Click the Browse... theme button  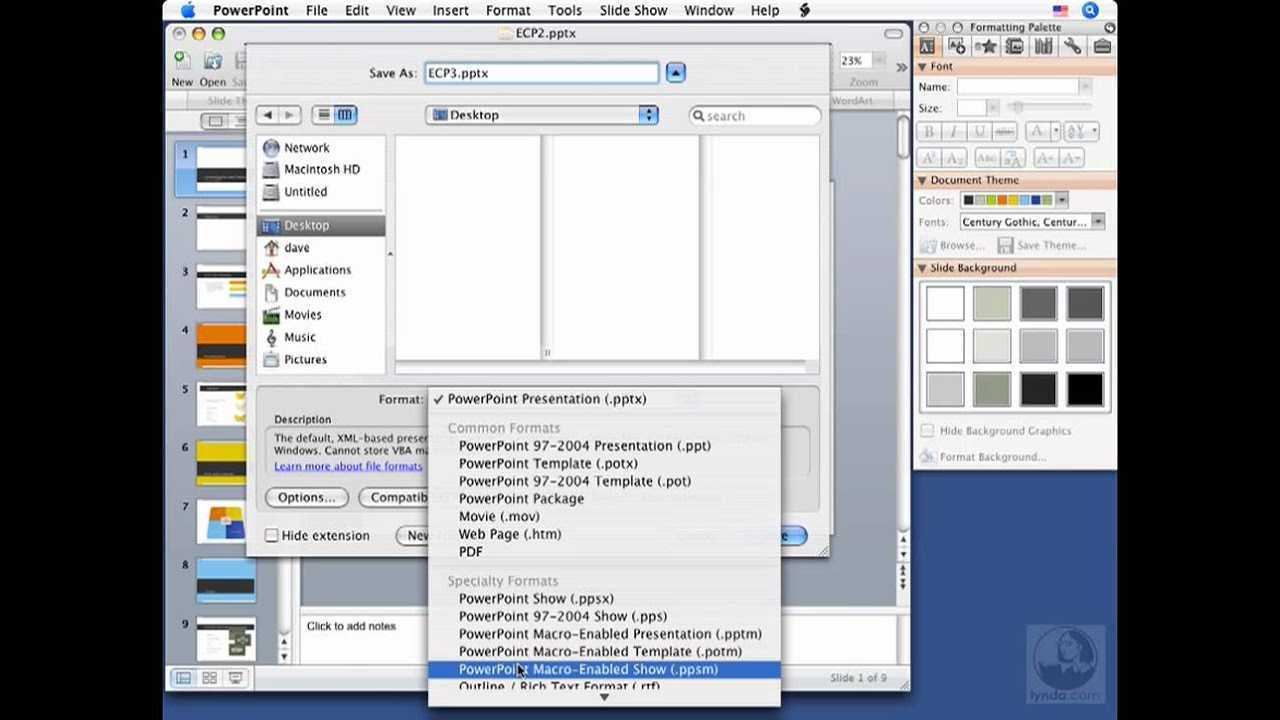coord(952,245)
